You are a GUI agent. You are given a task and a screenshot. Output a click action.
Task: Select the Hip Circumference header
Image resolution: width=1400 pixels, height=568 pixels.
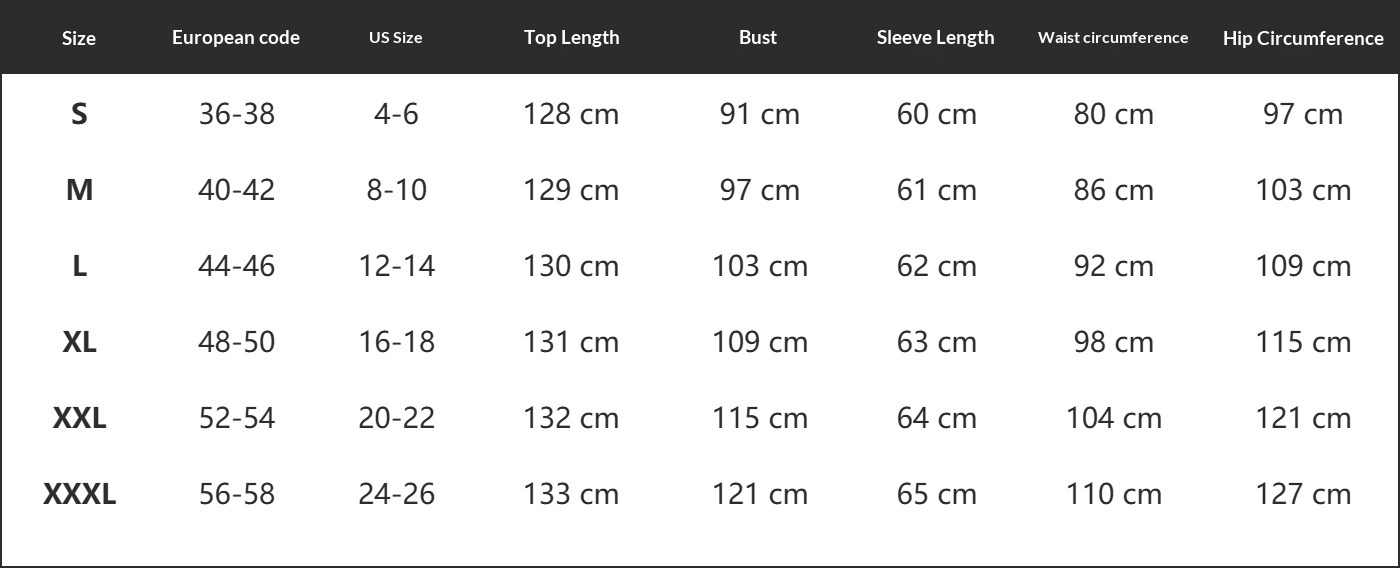(1303, 39)
